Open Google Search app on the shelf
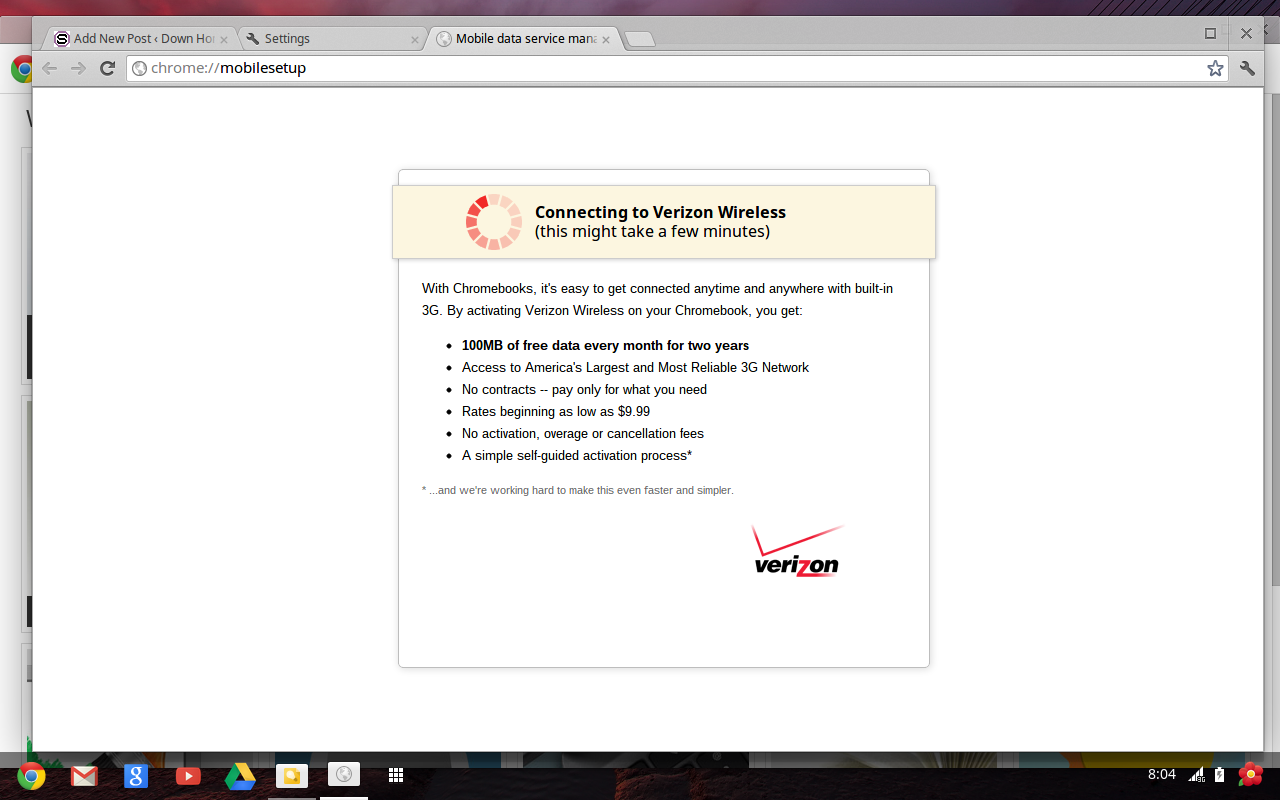 coord(136,776)
